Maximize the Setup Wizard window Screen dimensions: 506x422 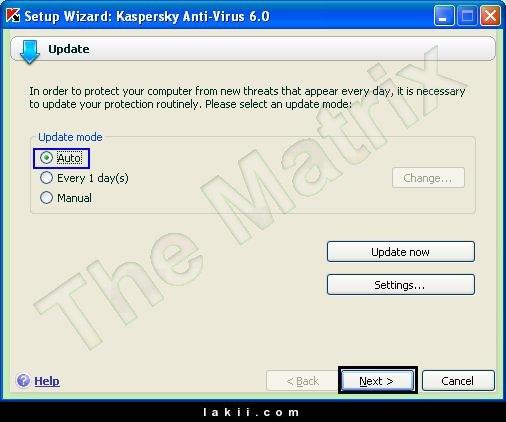[x=467, y=16]
